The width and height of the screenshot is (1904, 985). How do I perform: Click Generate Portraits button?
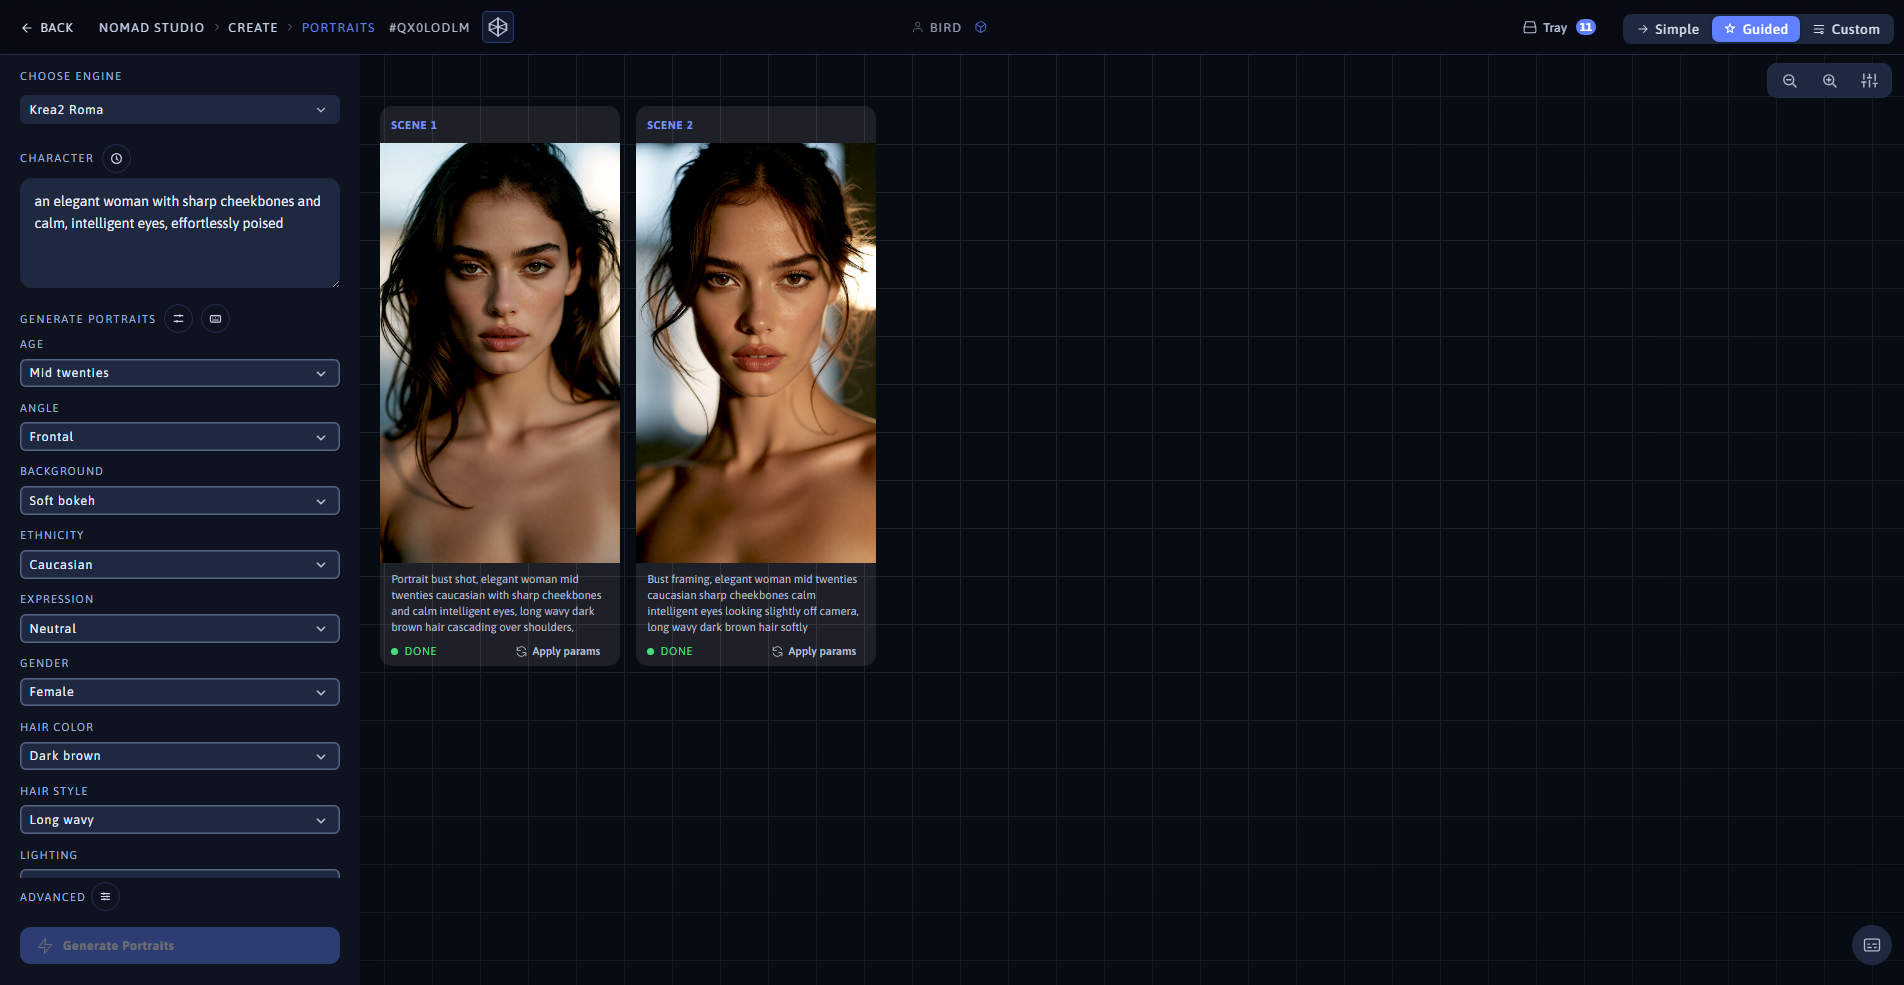(180, 946)
